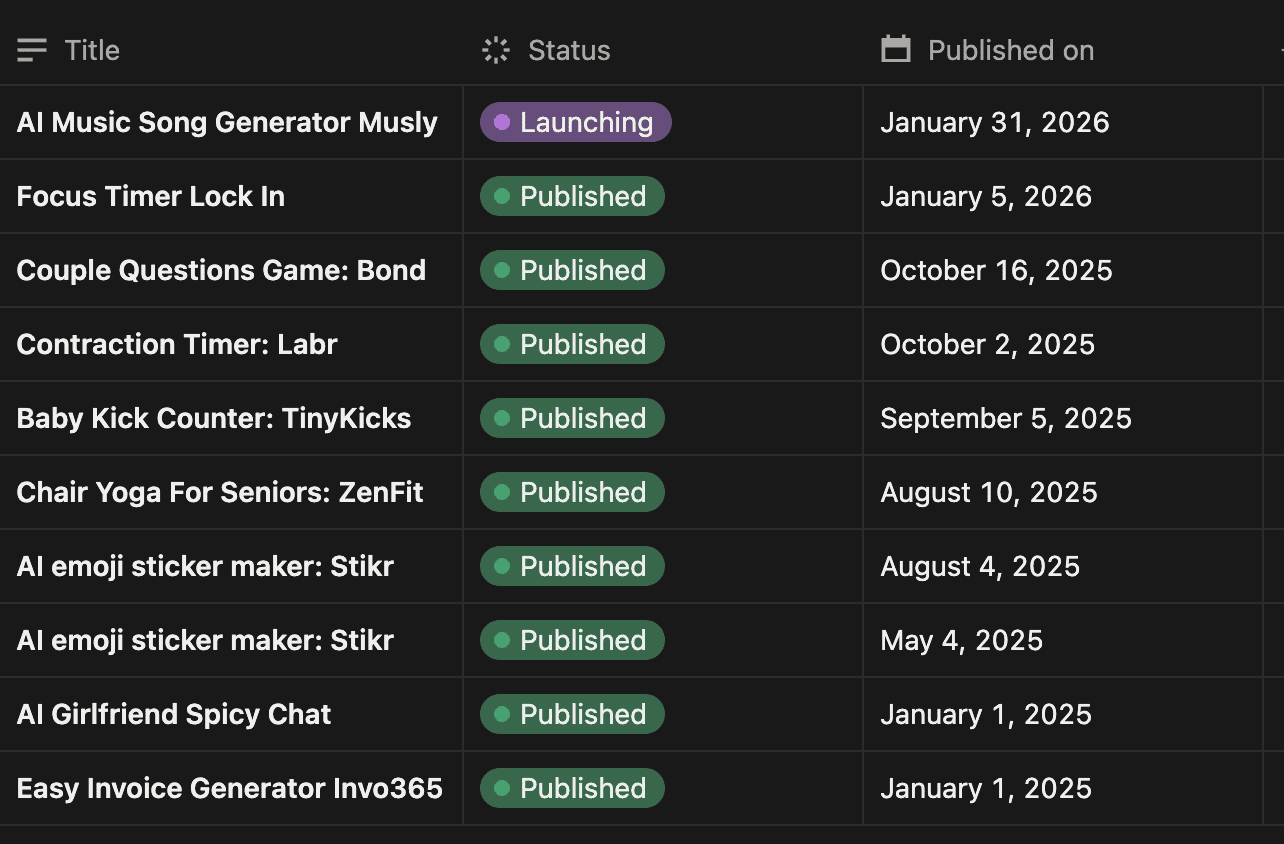Select the purple Launching status tag
The width and height of the screenshot is (1284, 844).
tap(575, 122)
